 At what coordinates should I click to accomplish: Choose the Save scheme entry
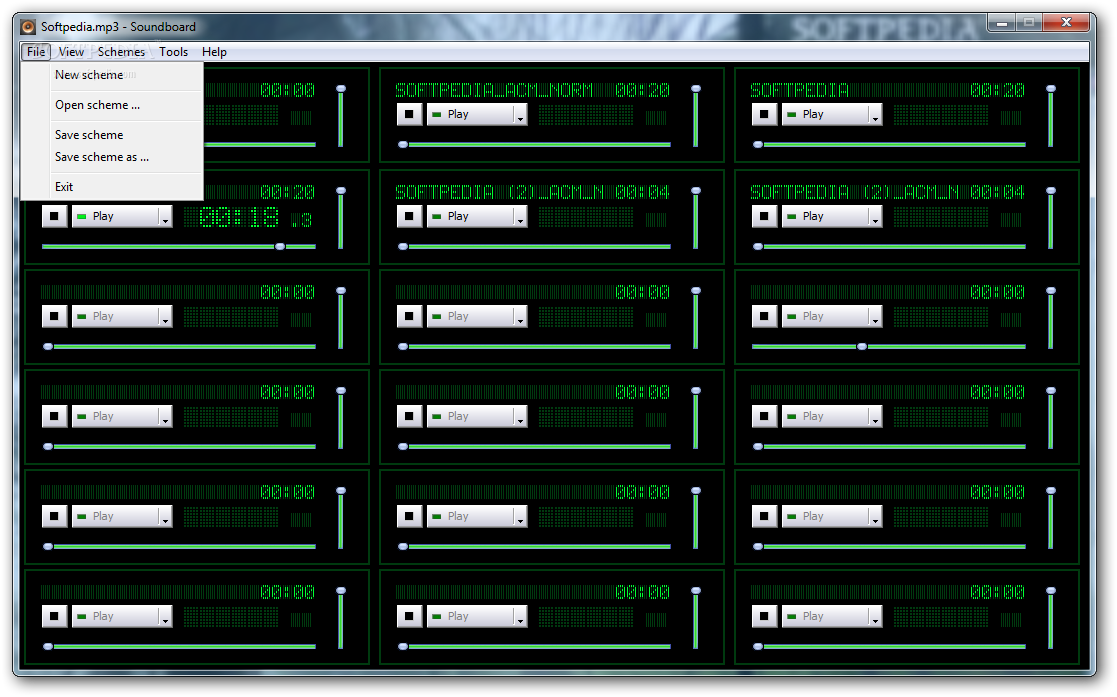pyautogui.click(x=113, y=135)
